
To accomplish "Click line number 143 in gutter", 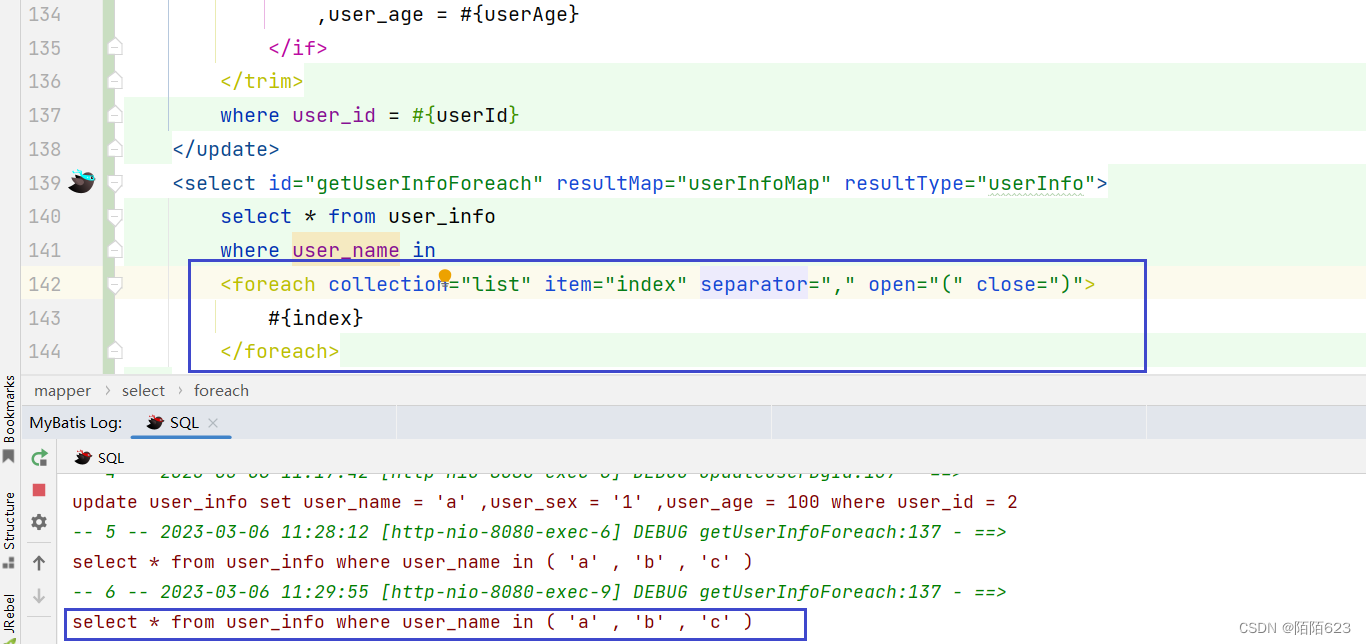I will point(43,317).
